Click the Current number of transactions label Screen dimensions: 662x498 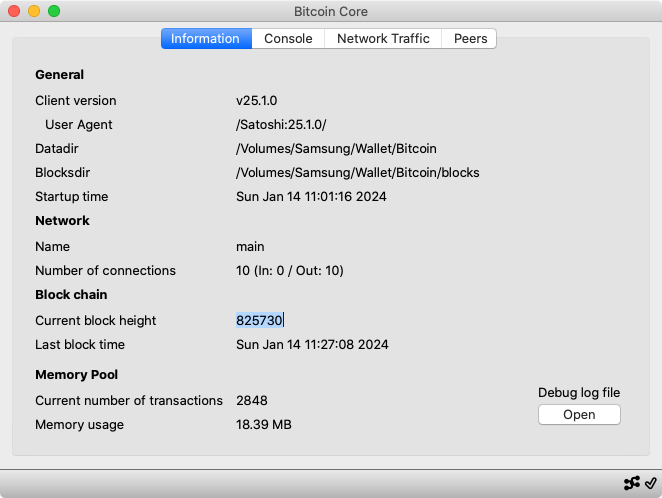coord(129,401)
